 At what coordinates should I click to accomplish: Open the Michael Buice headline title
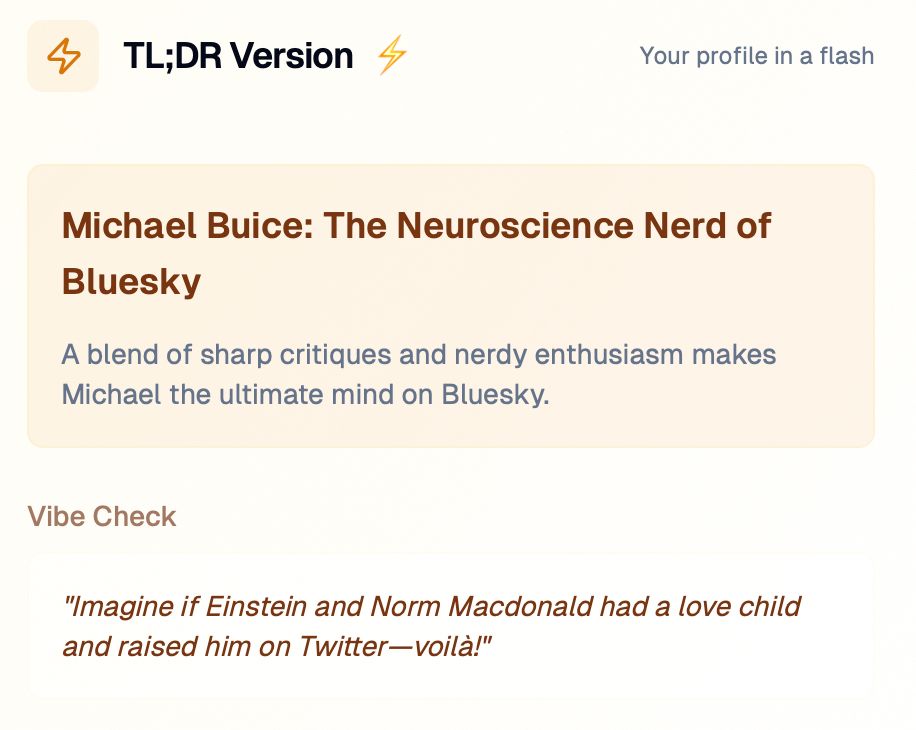point(416,253)
